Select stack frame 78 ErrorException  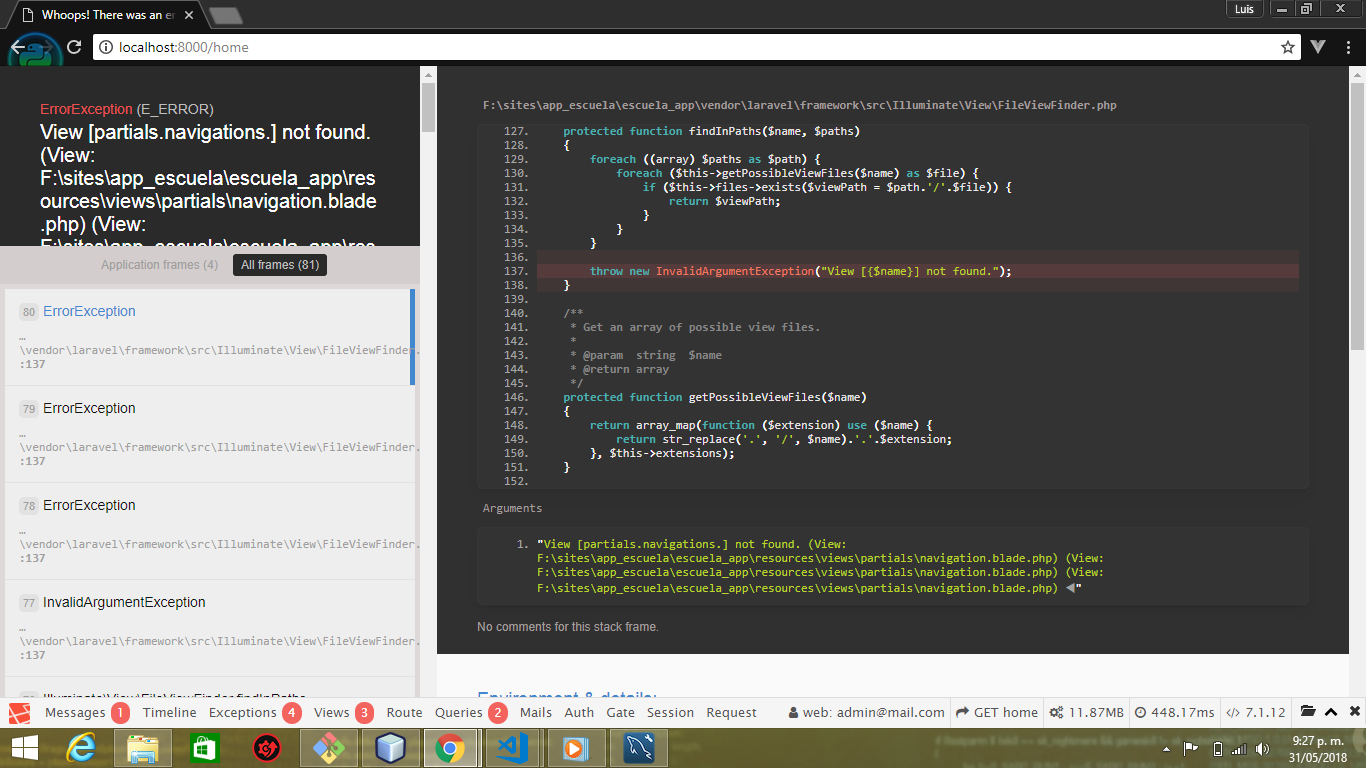(x=208, y=531)
